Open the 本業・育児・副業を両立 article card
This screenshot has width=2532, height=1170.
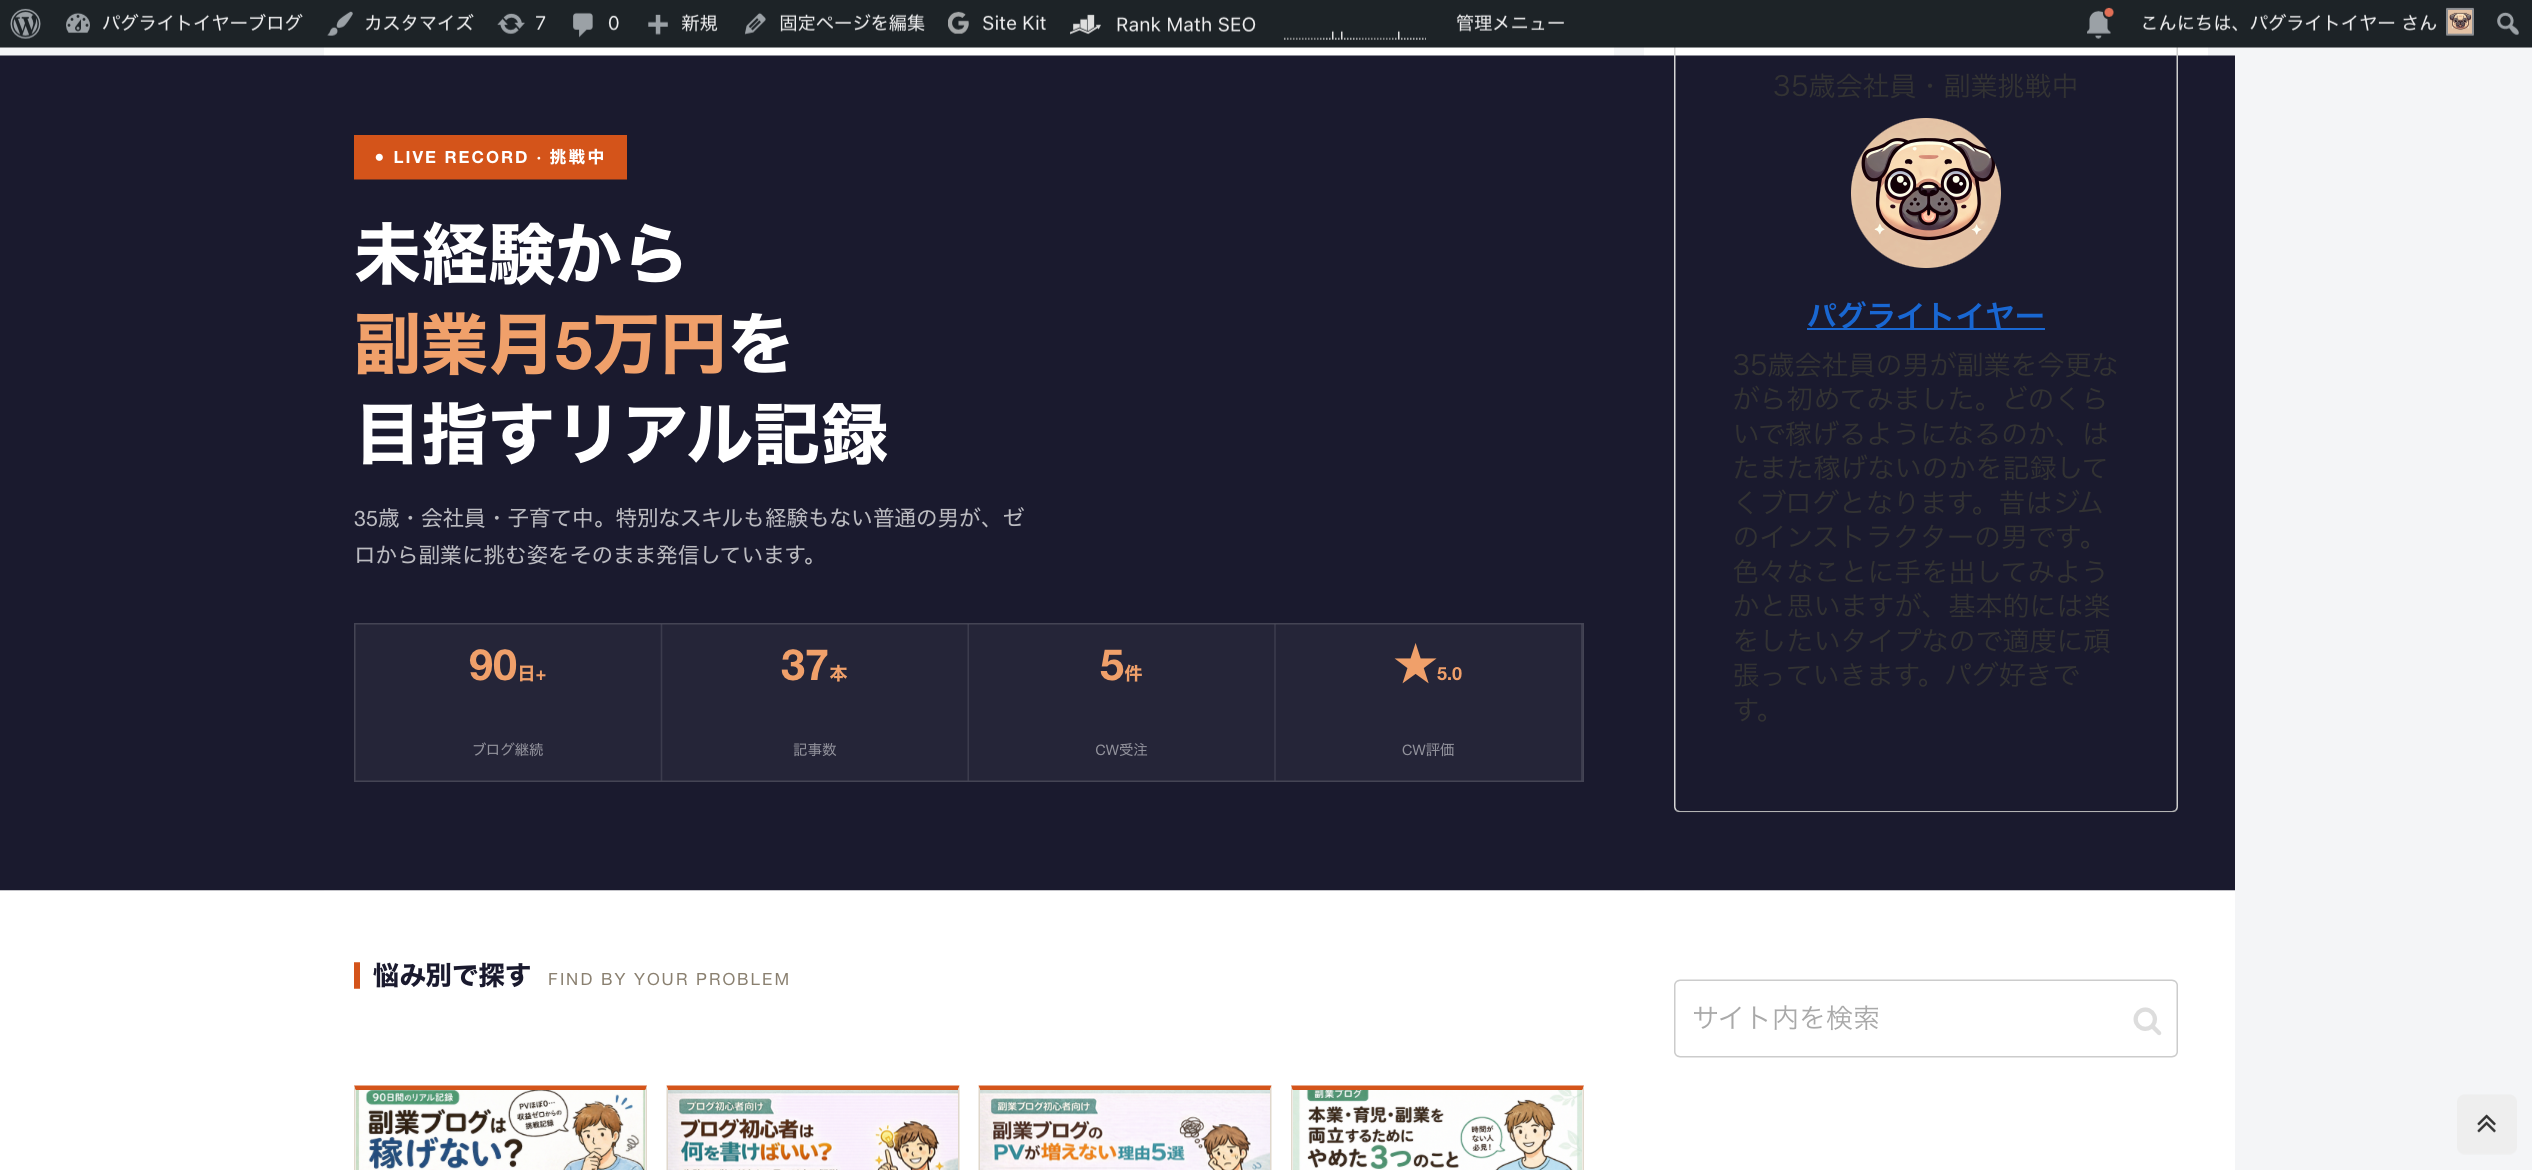[1437, 1128]
